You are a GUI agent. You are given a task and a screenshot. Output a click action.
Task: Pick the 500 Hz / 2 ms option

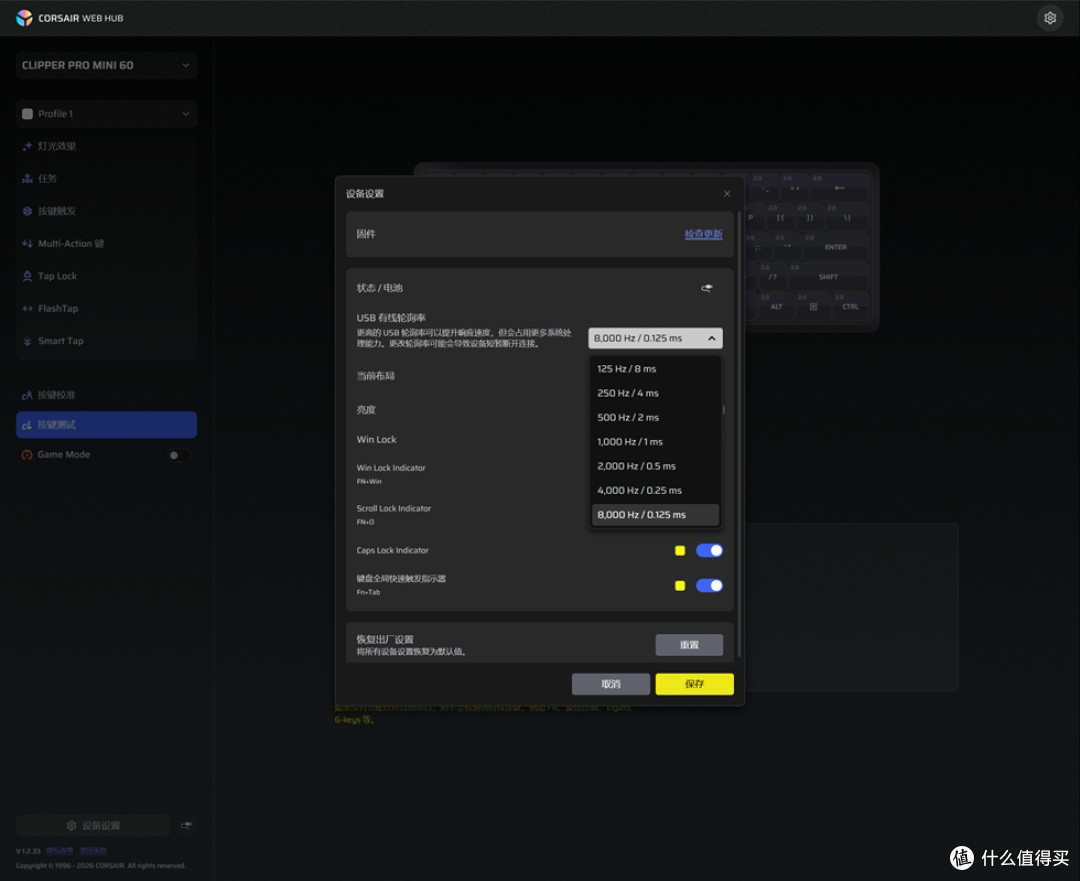pos(655,417)
